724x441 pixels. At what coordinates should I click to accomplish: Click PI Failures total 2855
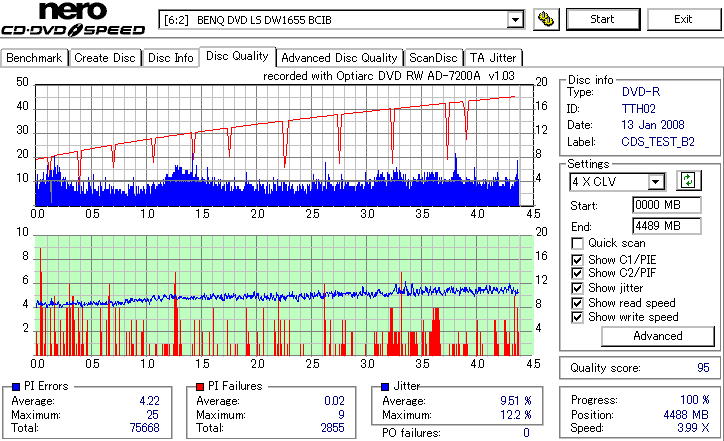(x=332, y=428)
